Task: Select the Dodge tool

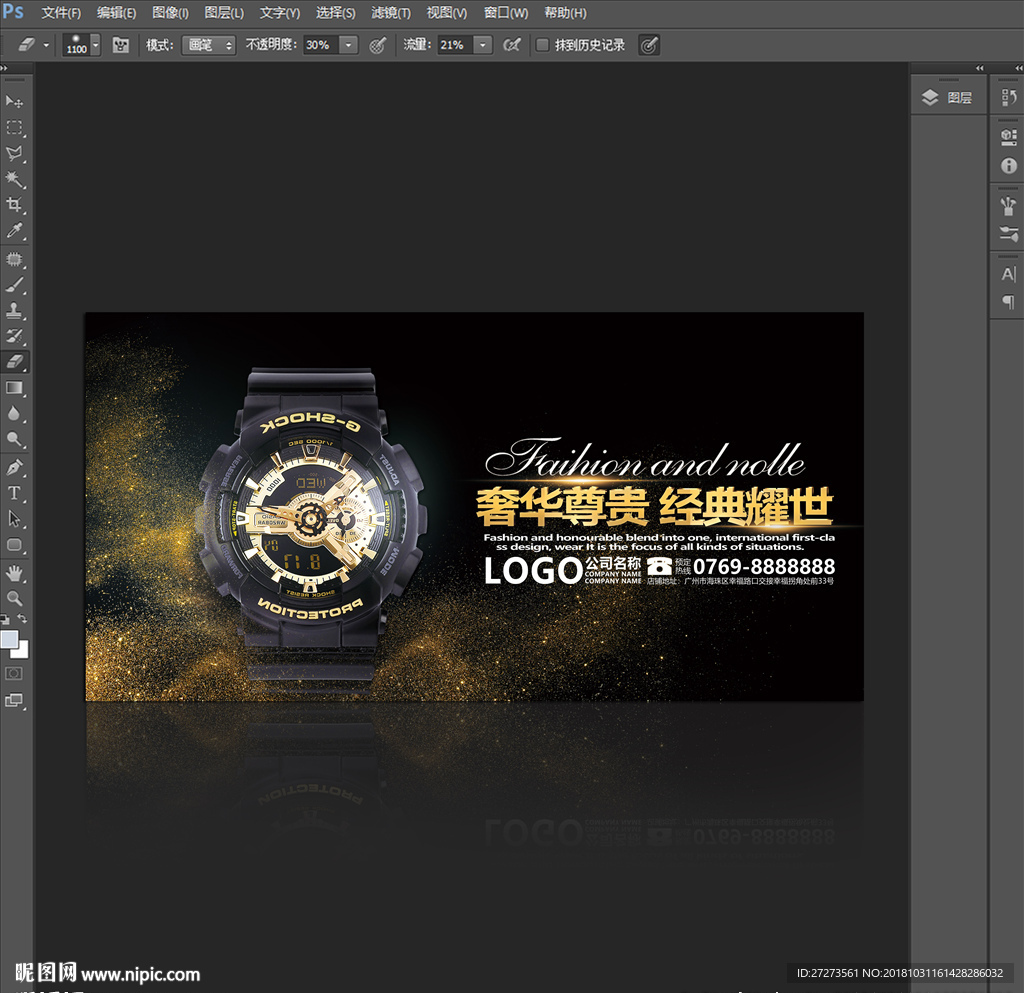Action: point(14,439)
